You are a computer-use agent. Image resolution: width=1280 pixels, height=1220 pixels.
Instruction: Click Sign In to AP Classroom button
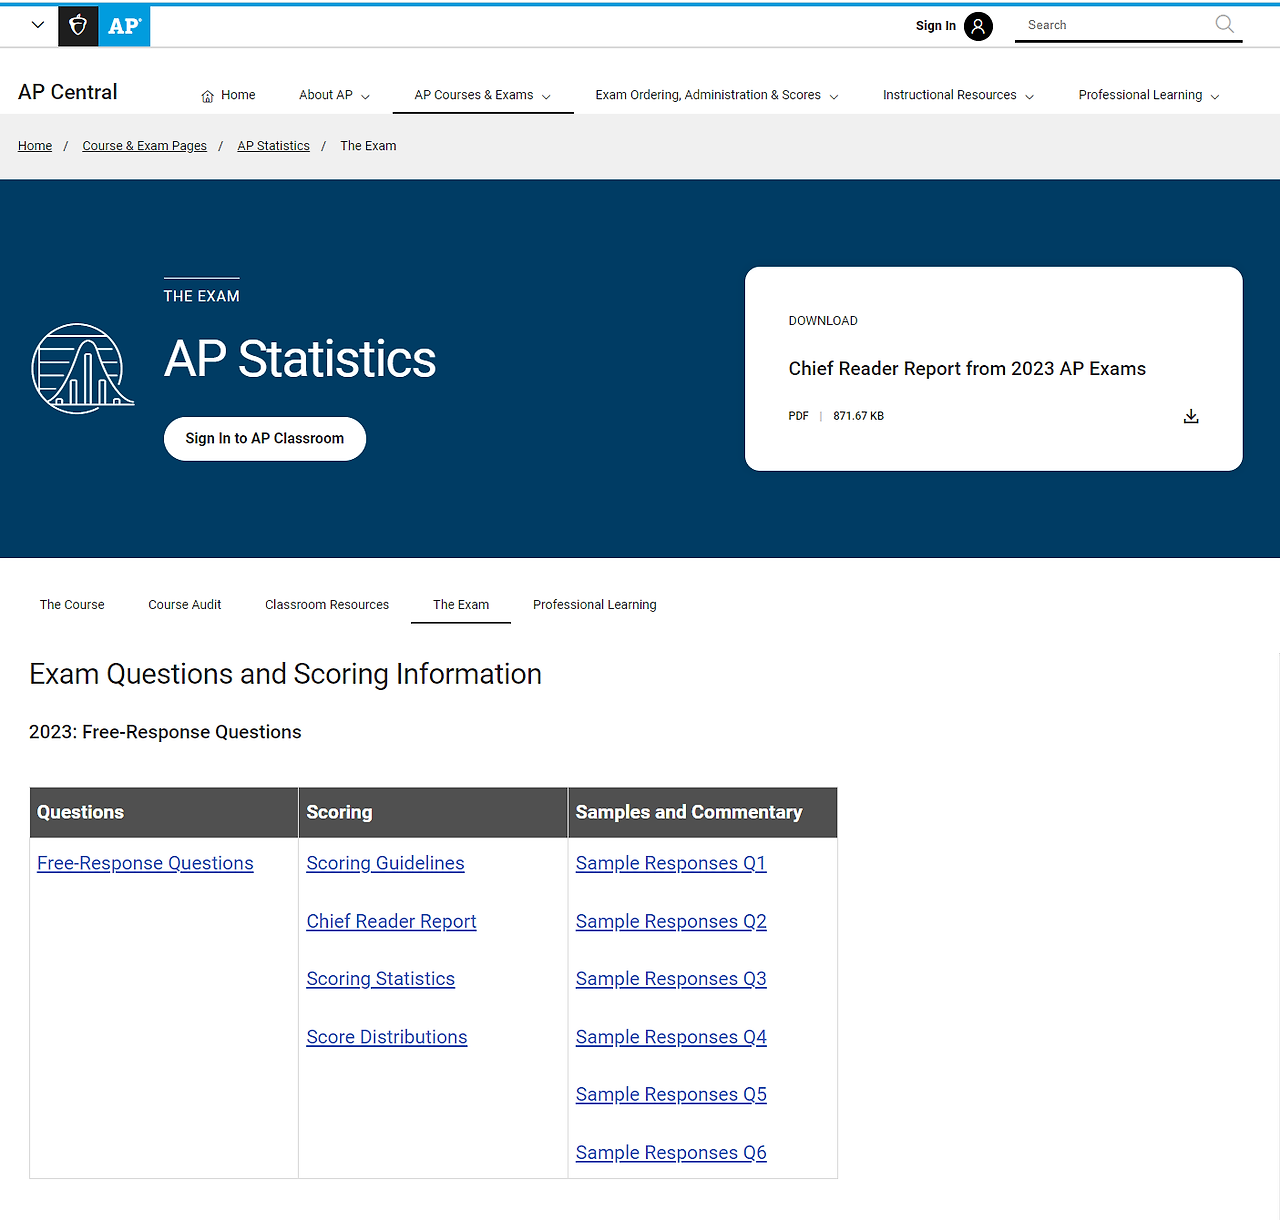pyautogui.click(x=265, y=439)
